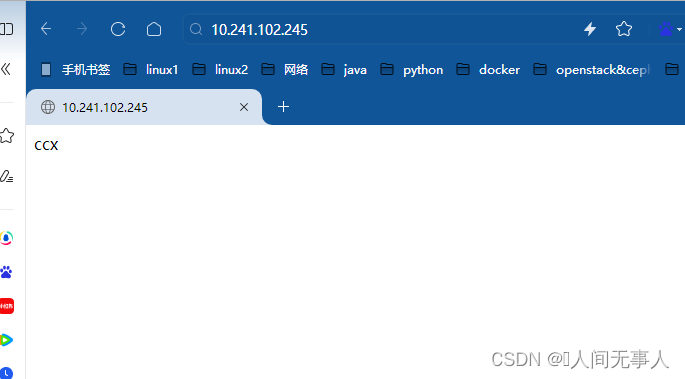Collapse the sidebar with the double chevron
This screenshot has width=685, height=379.
tap(6, 69)
